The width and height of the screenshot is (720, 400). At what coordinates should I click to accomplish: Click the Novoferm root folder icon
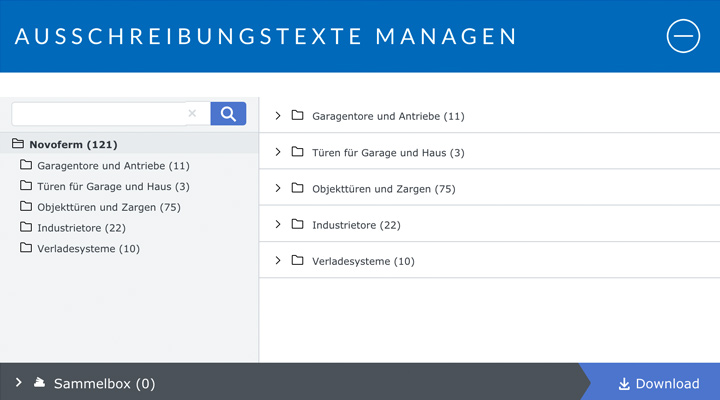(18, 144)
